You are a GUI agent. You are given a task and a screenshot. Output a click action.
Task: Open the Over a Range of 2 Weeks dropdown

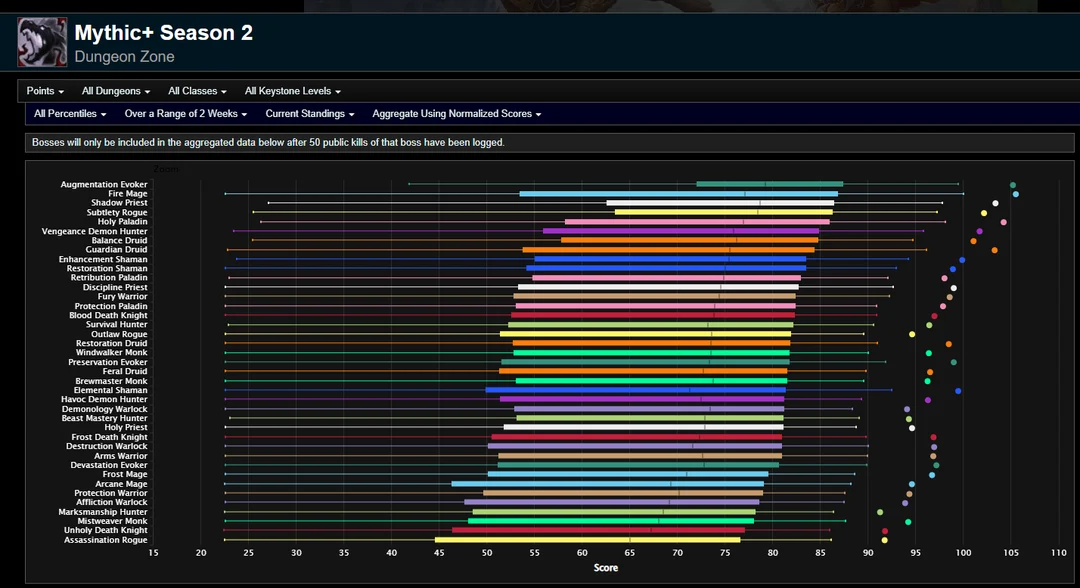(185, 113)
